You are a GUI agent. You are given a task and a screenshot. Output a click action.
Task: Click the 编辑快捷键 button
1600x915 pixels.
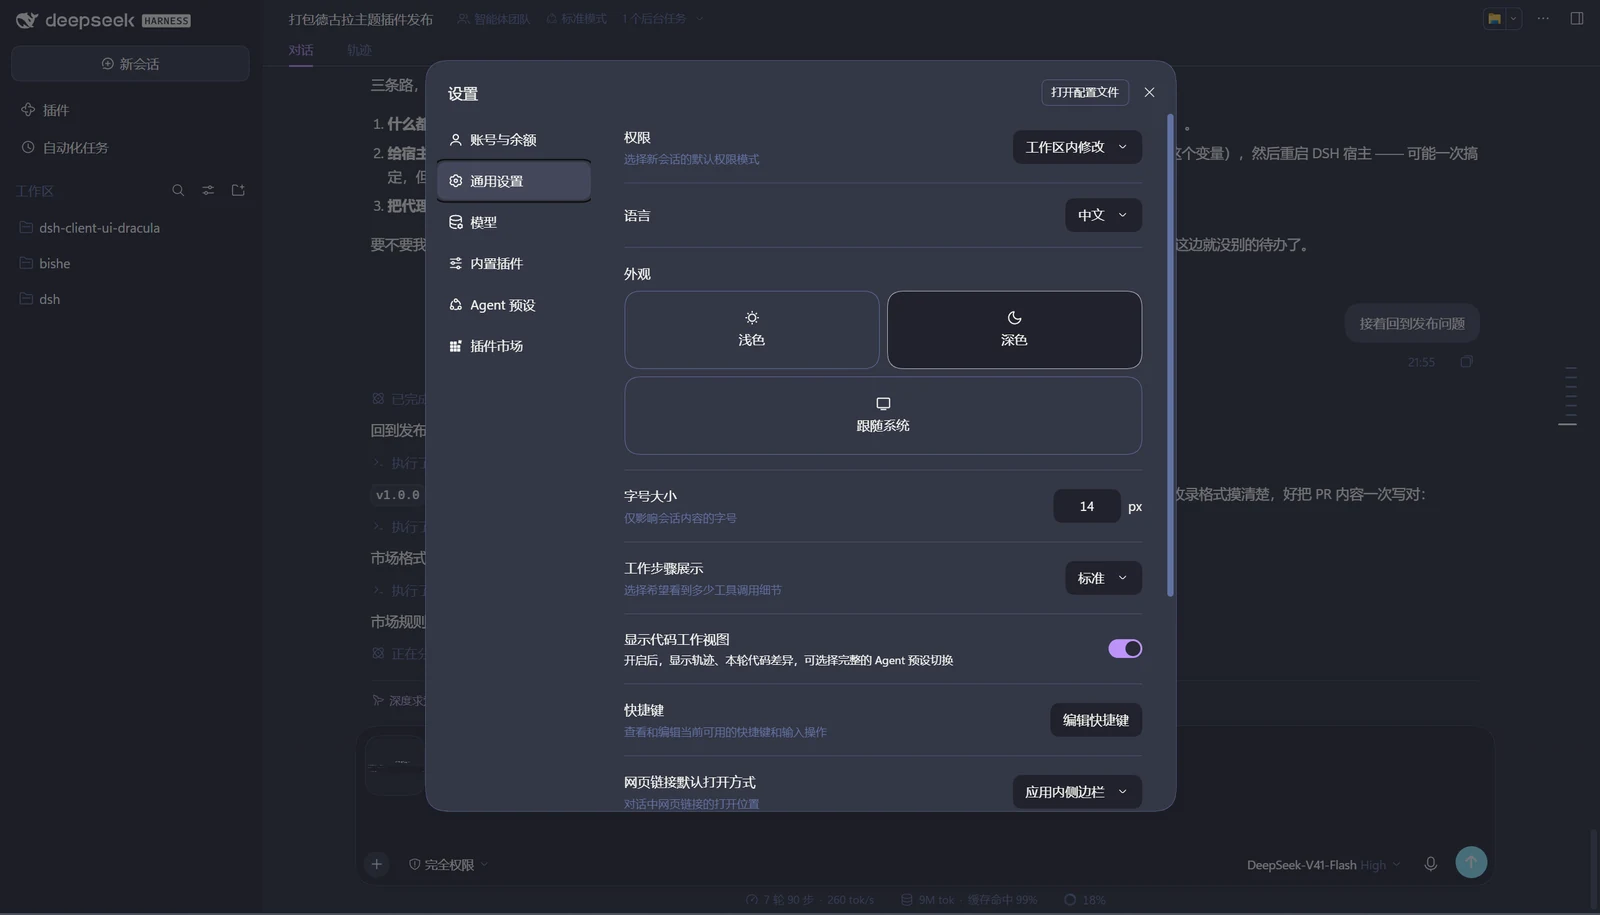[x=1096, y=720]
